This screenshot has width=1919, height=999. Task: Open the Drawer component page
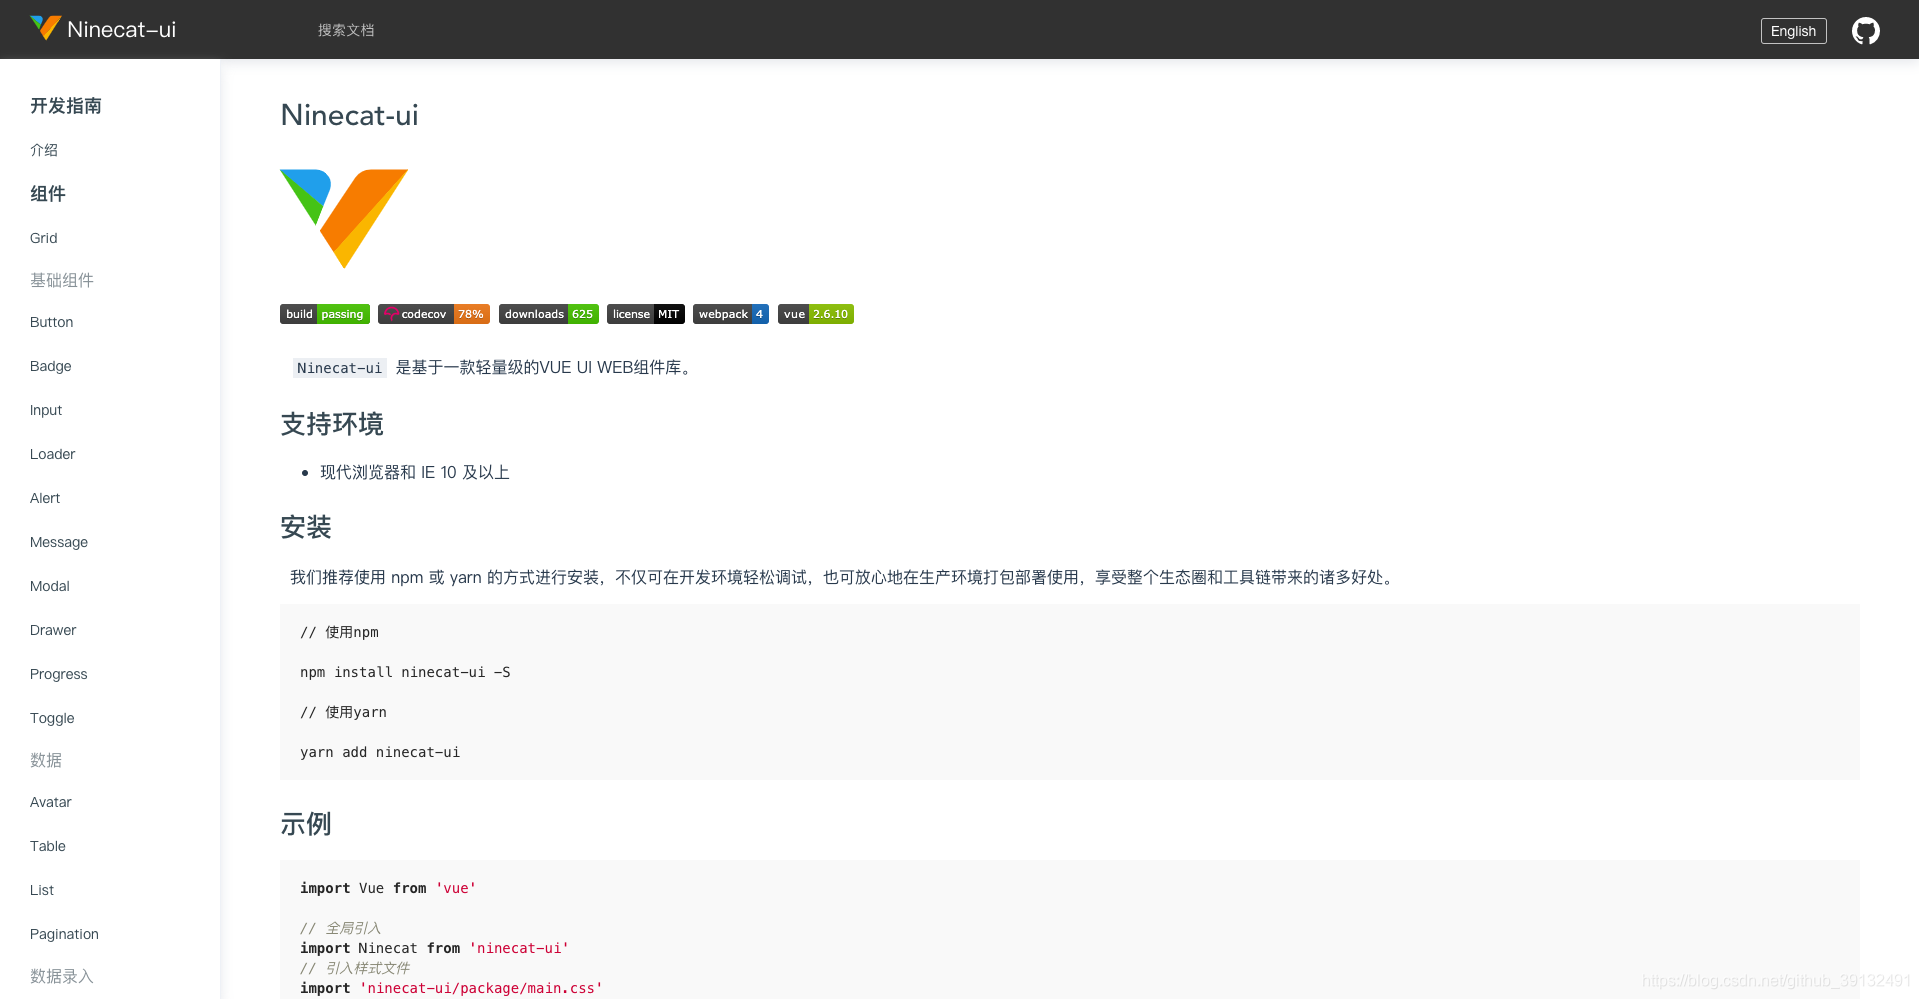tap(53, 630)
